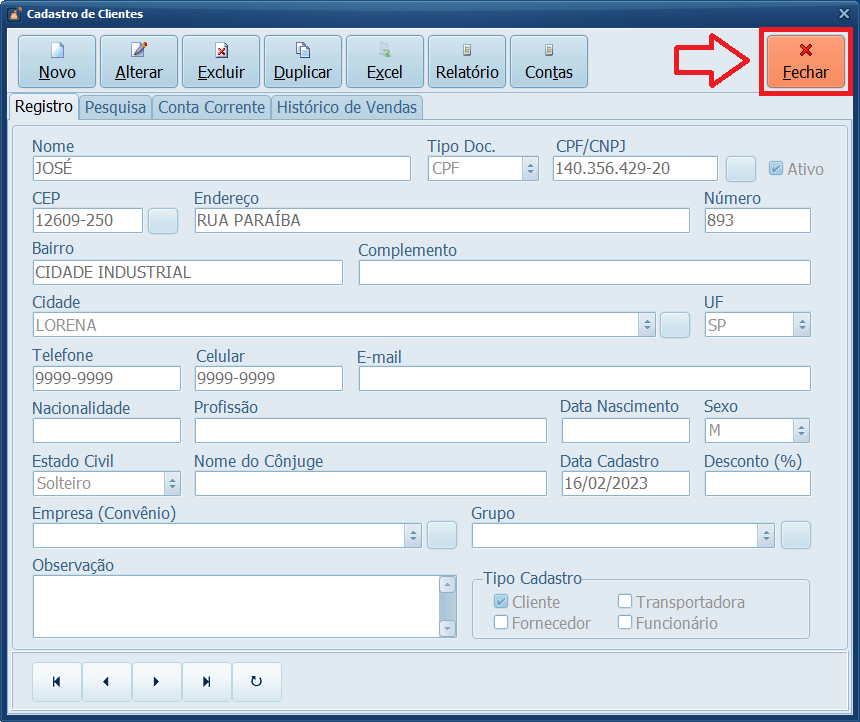
Task: Duplicate the record with Duplicar
Action: click(303, 61)
